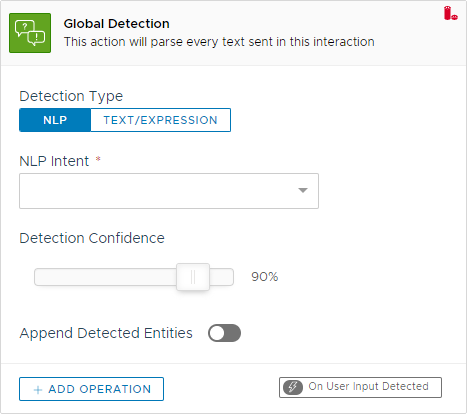Click the Detection Confidence slider handle

[193, 277]
